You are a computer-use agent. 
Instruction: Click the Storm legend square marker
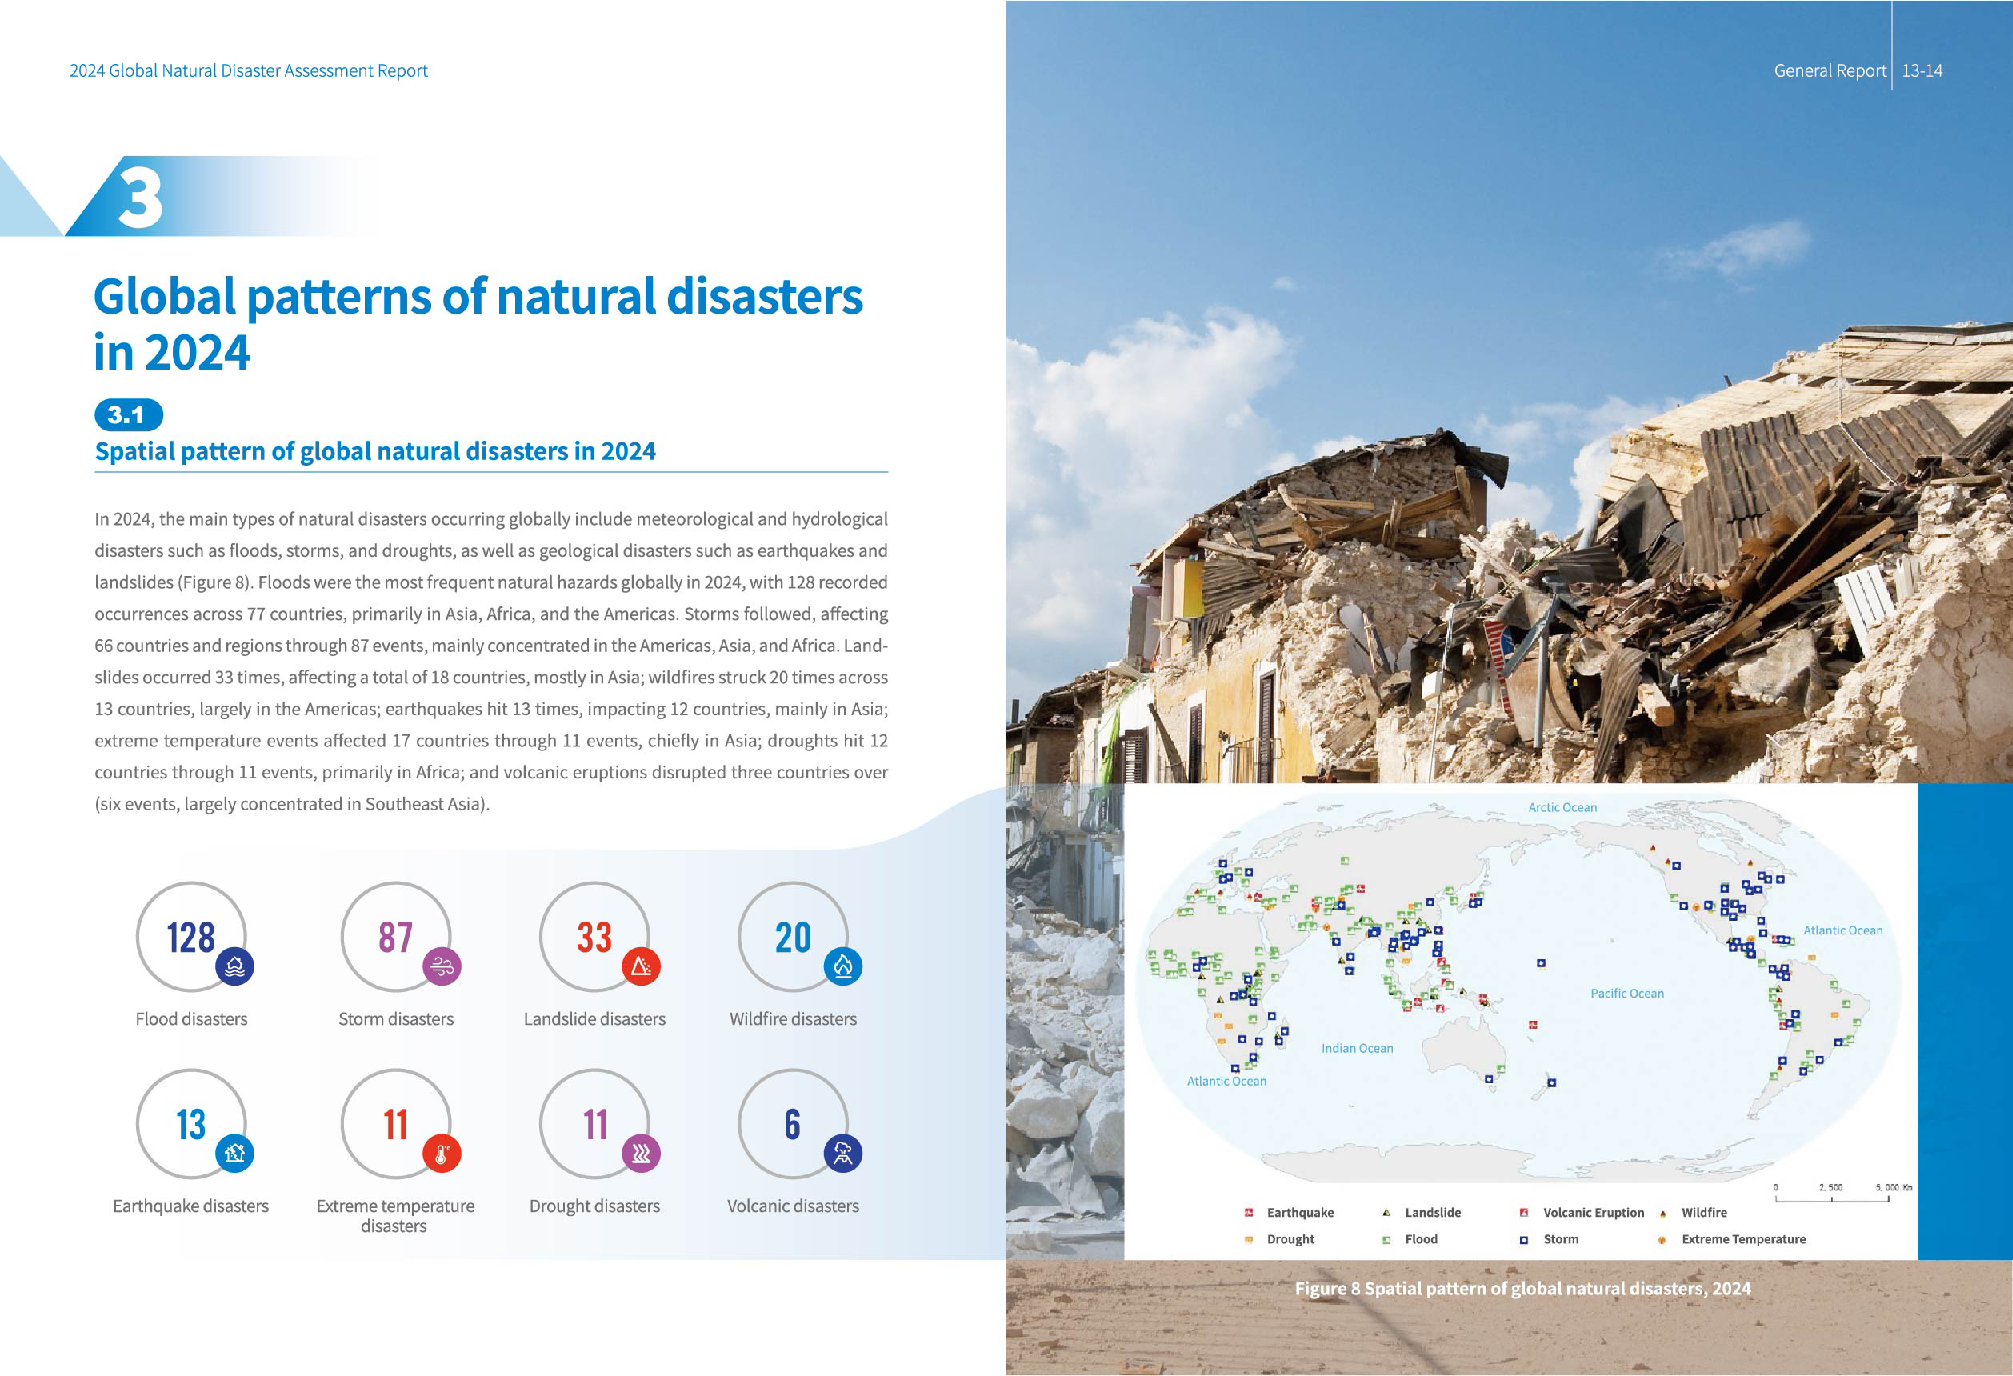(1524, 1240)
